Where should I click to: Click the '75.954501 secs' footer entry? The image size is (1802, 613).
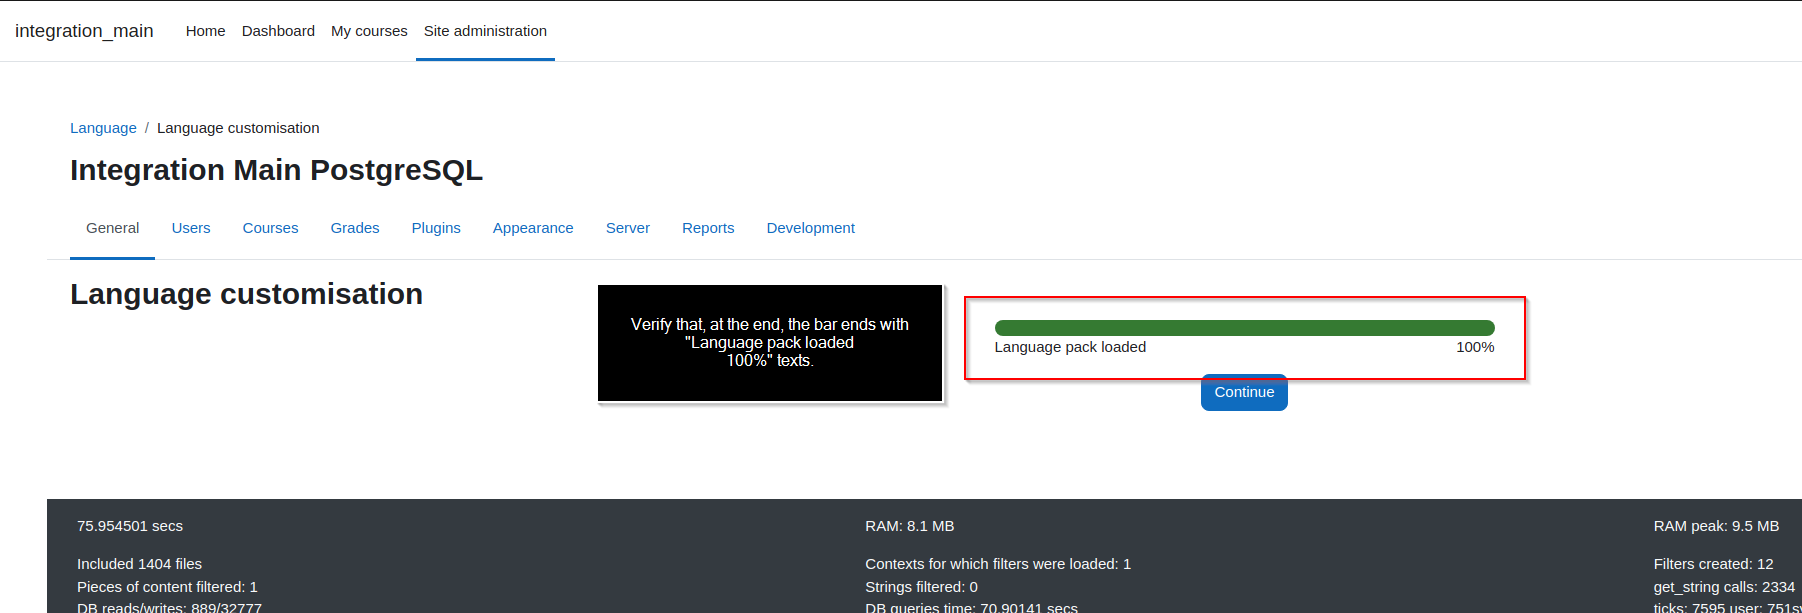[130, 526]
